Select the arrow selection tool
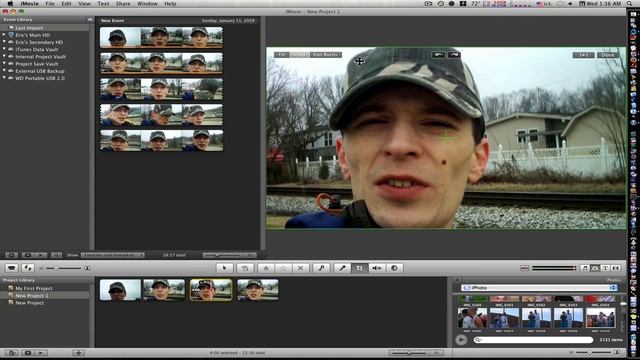 tap(224, 268)
